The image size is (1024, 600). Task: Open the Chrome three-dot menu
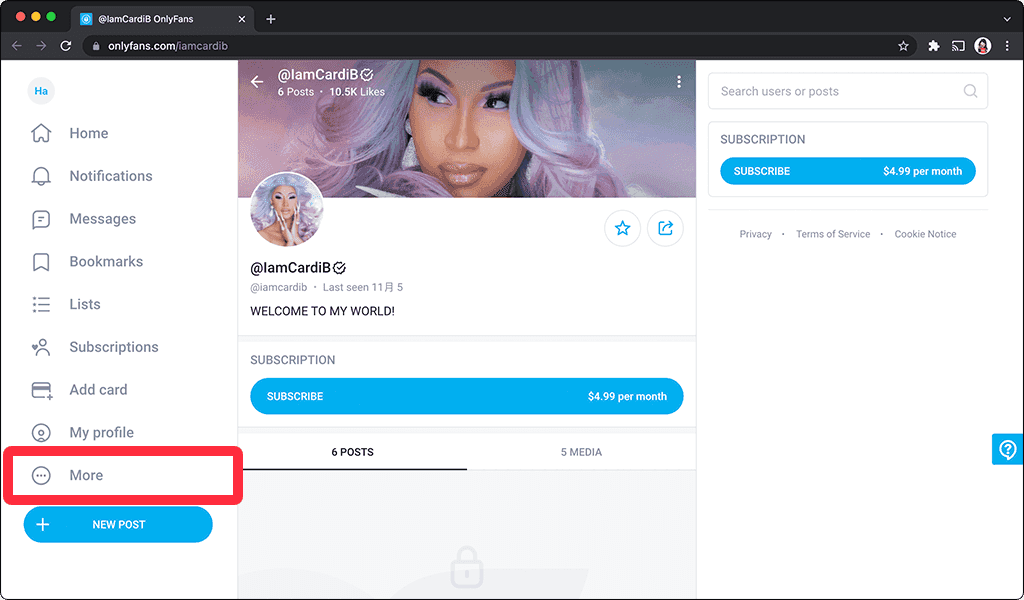[x=1007, y=46]
